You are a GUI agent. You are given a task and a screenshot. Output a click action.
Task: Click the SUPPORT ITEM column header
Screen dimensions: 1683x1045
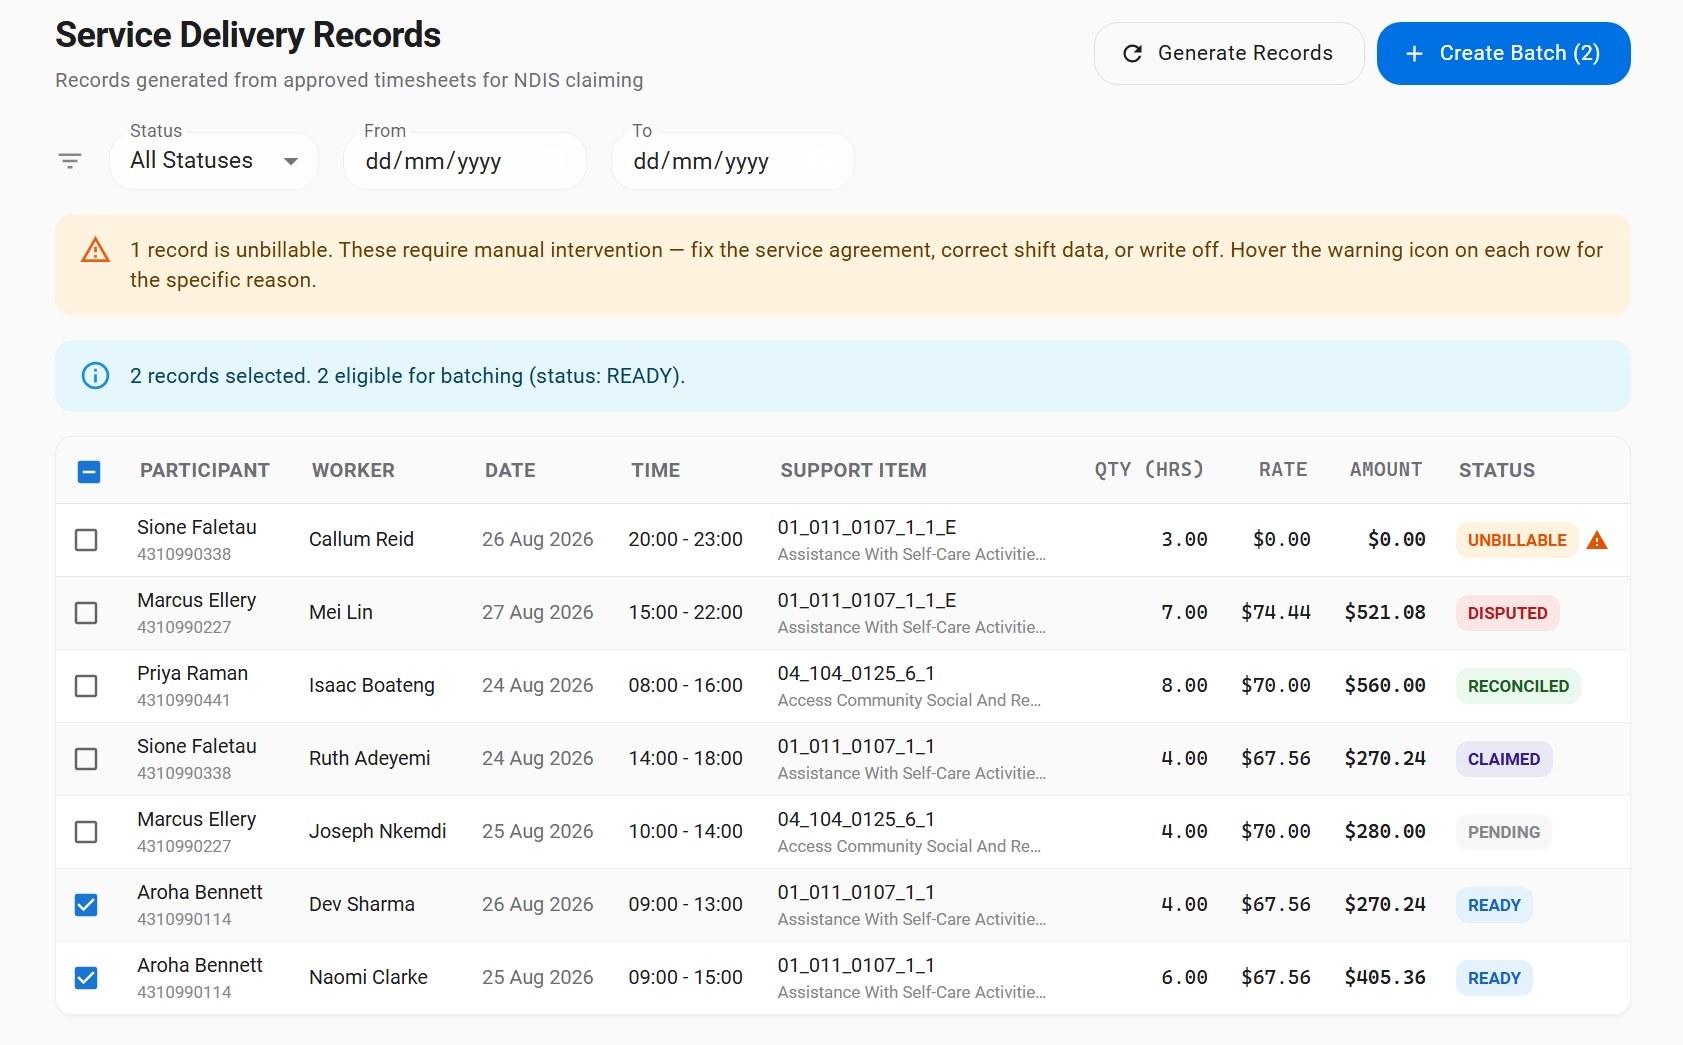click(x=853, y=470)
